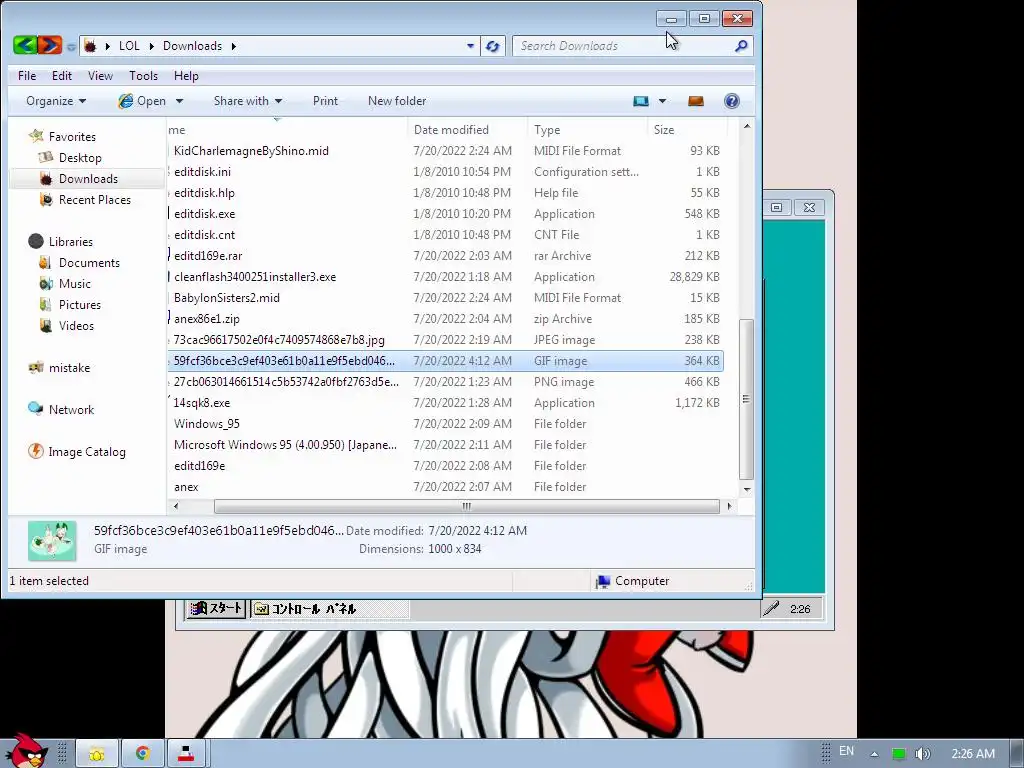Select cleanflash3400251installer3.exe
Image resolution: width=1024 pixels, height=768 pixels.
pyautogui.click(x=255, y=276)
